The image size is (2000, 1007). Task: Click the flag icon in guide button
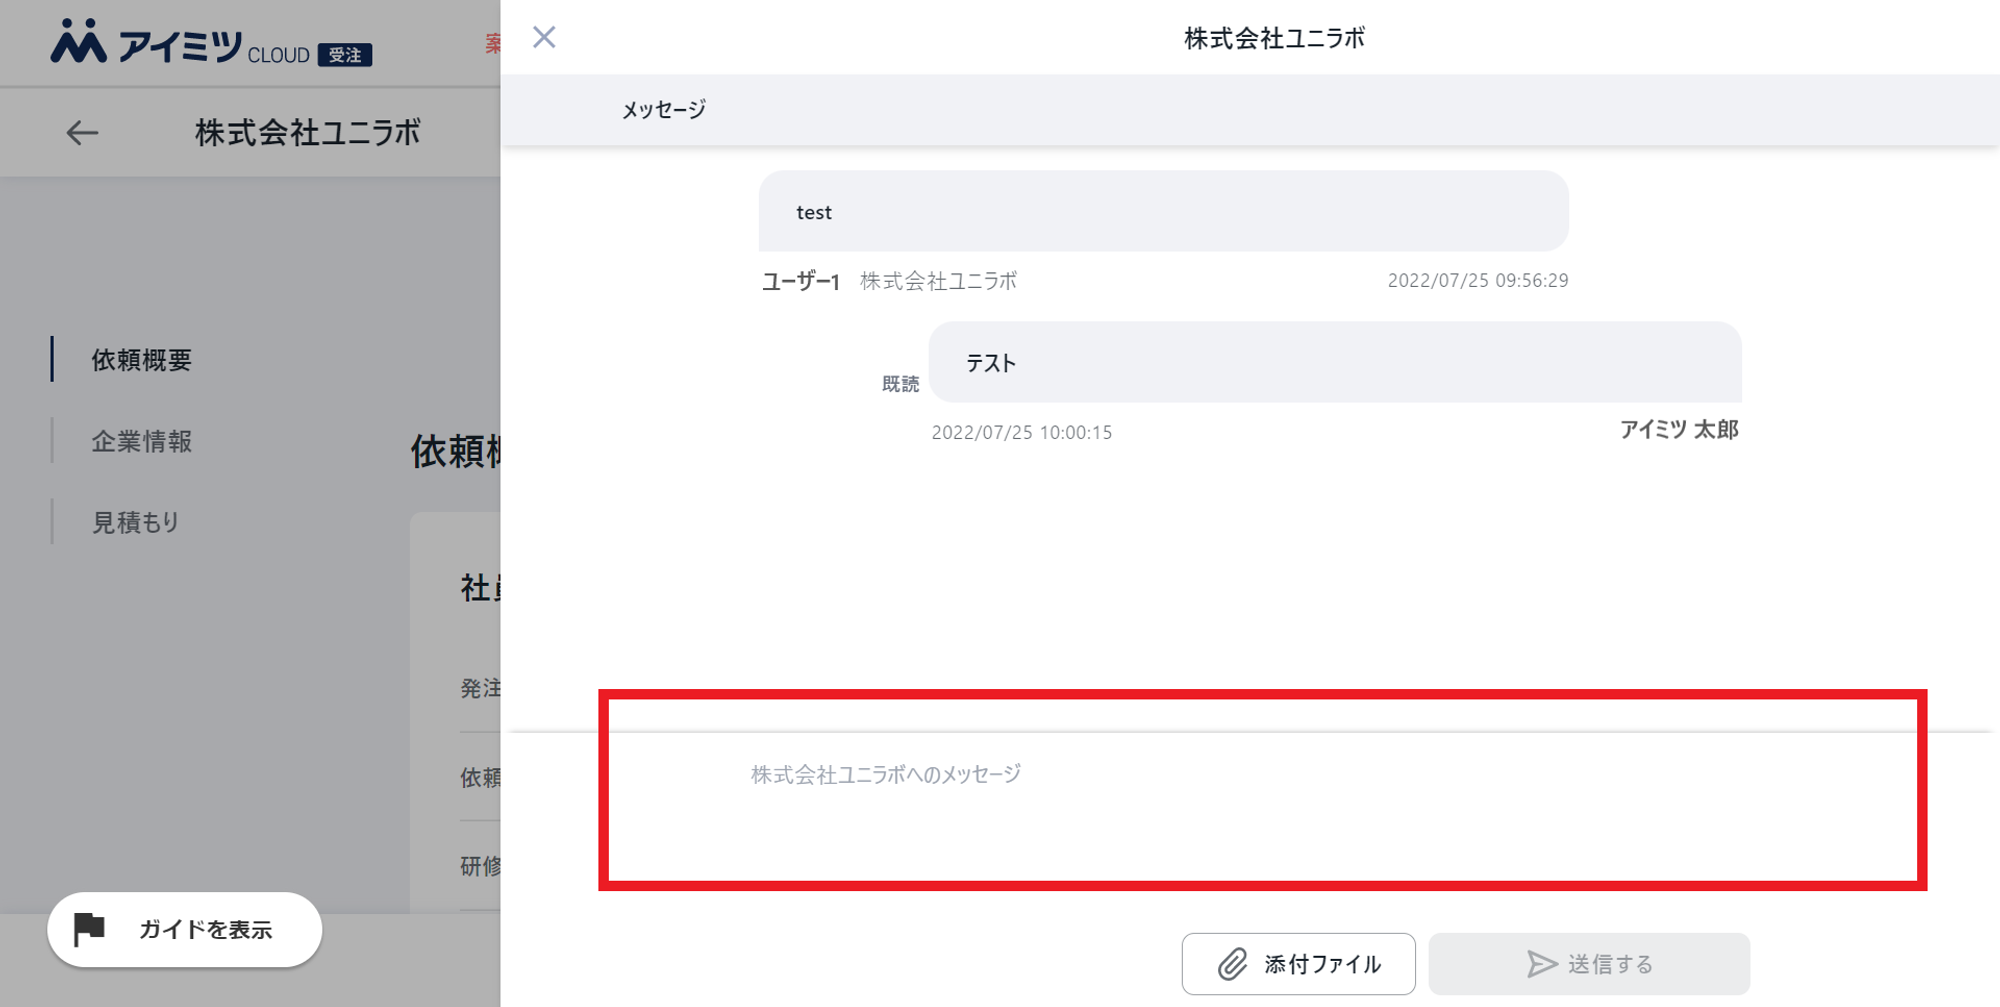coord(90,929)
